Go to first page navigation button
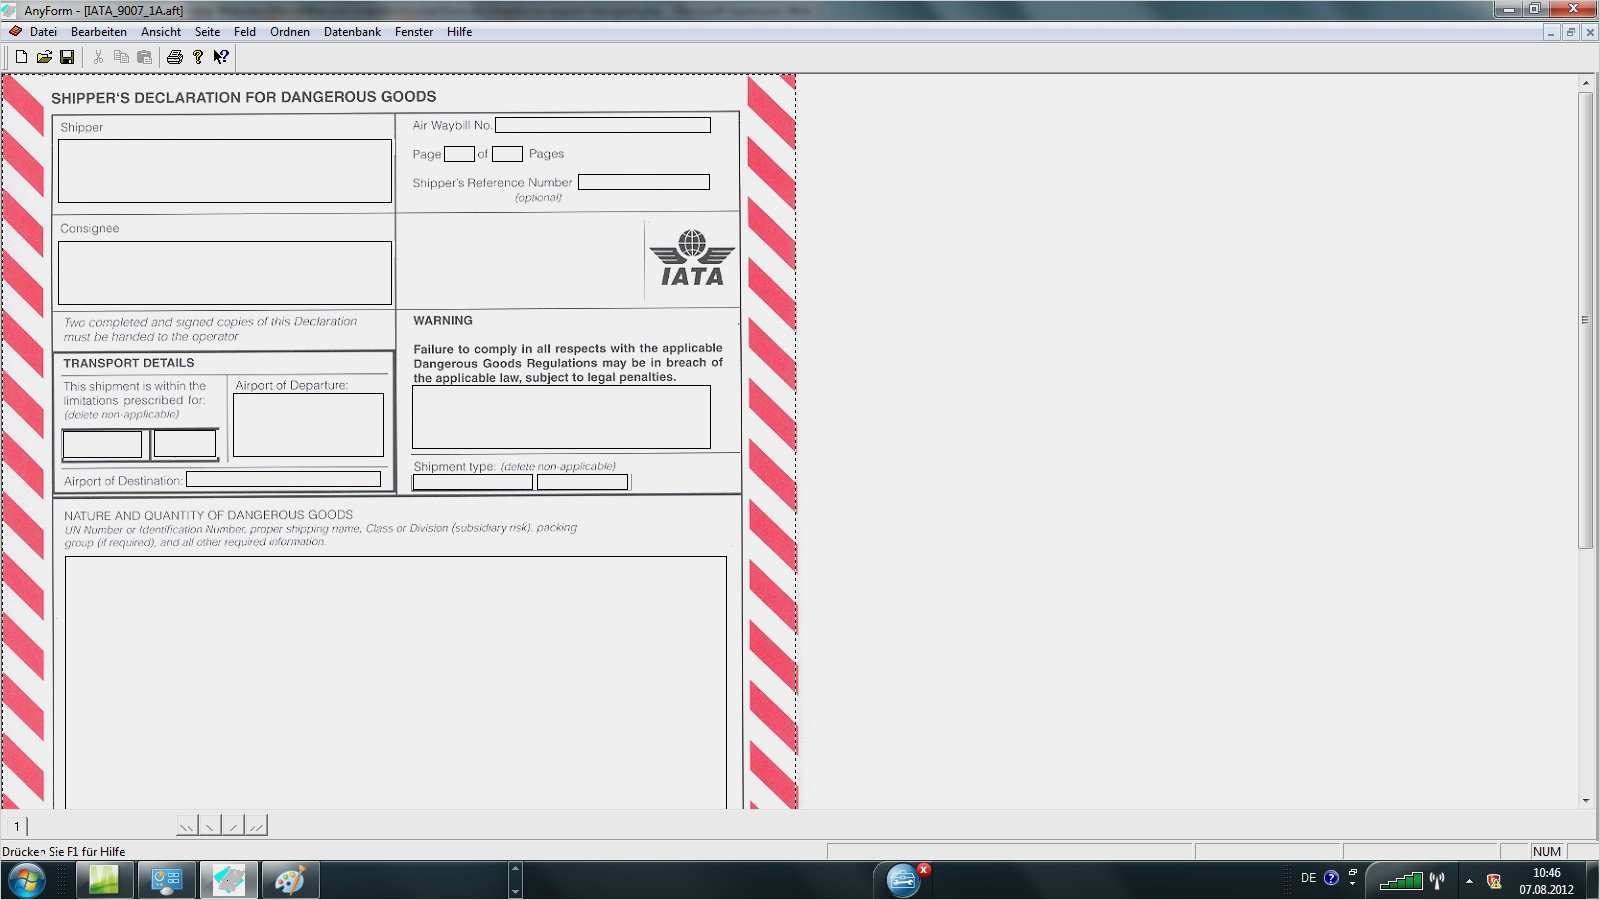The image size is (1600, 900). 187,826
